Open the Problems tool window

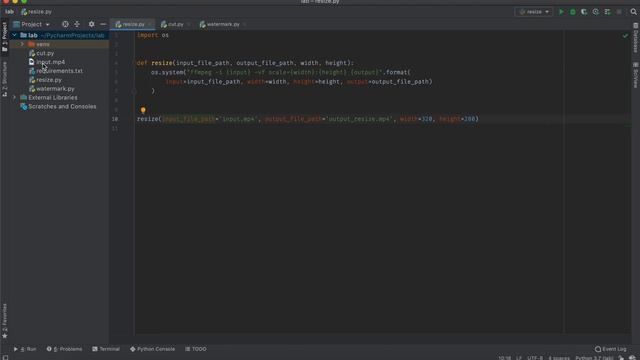pyautogui.click(x=64, y=349)
